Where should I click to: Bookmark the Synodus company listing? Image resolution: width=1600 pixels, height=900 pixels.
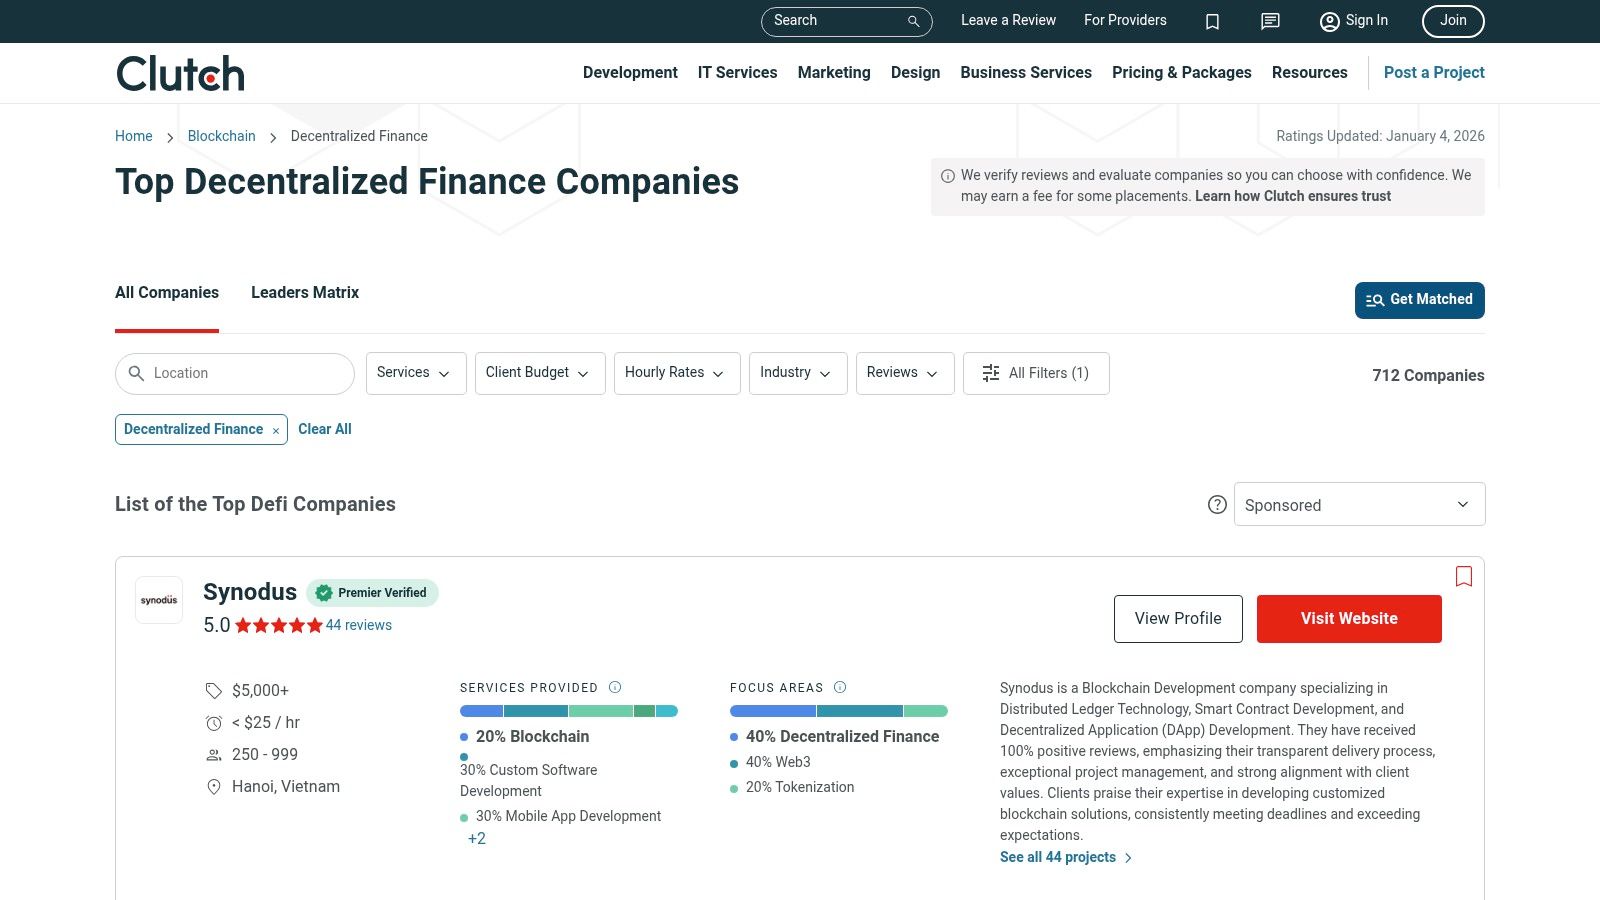click(x=1464, y=576)
